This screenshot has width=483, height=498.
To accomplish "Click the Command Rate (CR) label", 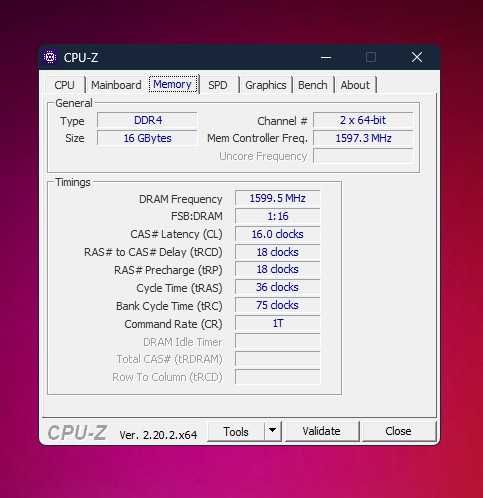I will coord(173,324).
